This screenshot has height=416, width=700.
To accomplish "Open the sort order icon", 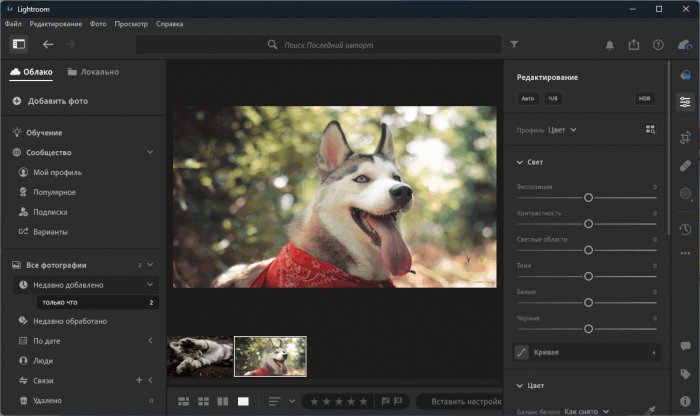I will (275, 401).
